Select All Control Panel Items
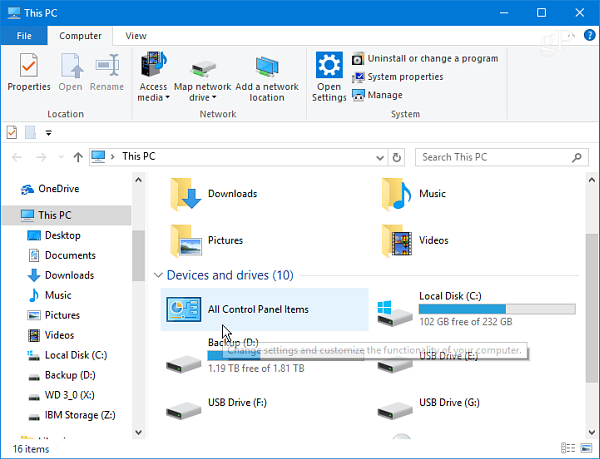Viewport: 600px width, 459px height. [x=264, y=309]
